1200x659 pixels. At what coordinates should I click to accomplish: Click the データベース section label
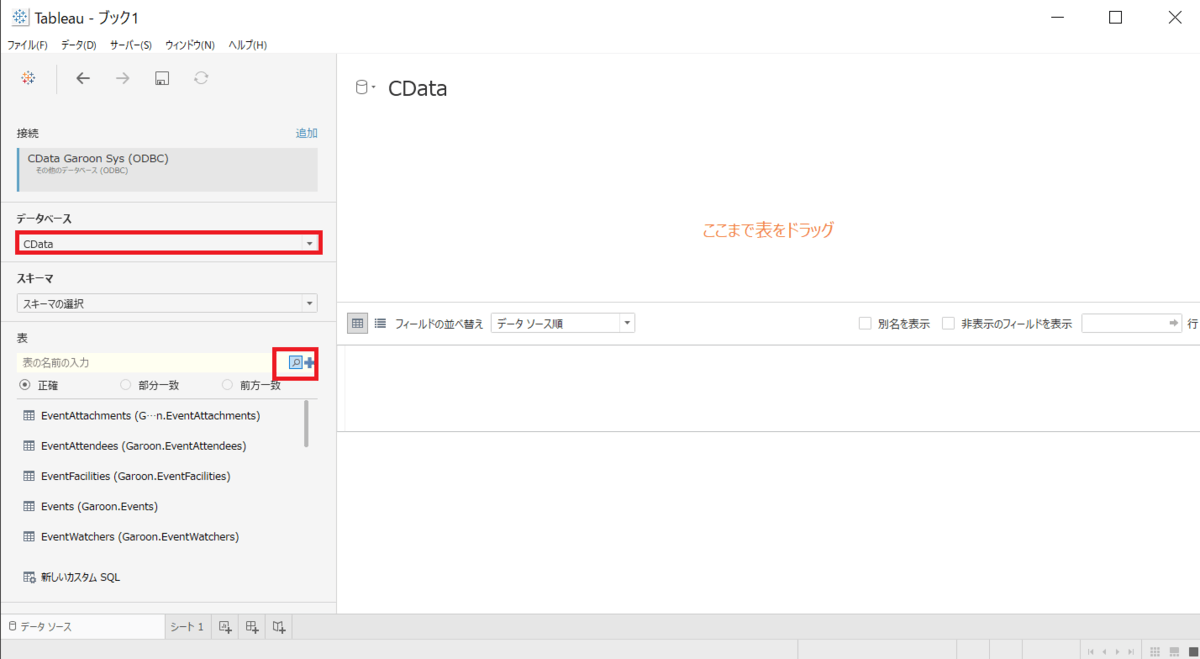tap(44, 218)
